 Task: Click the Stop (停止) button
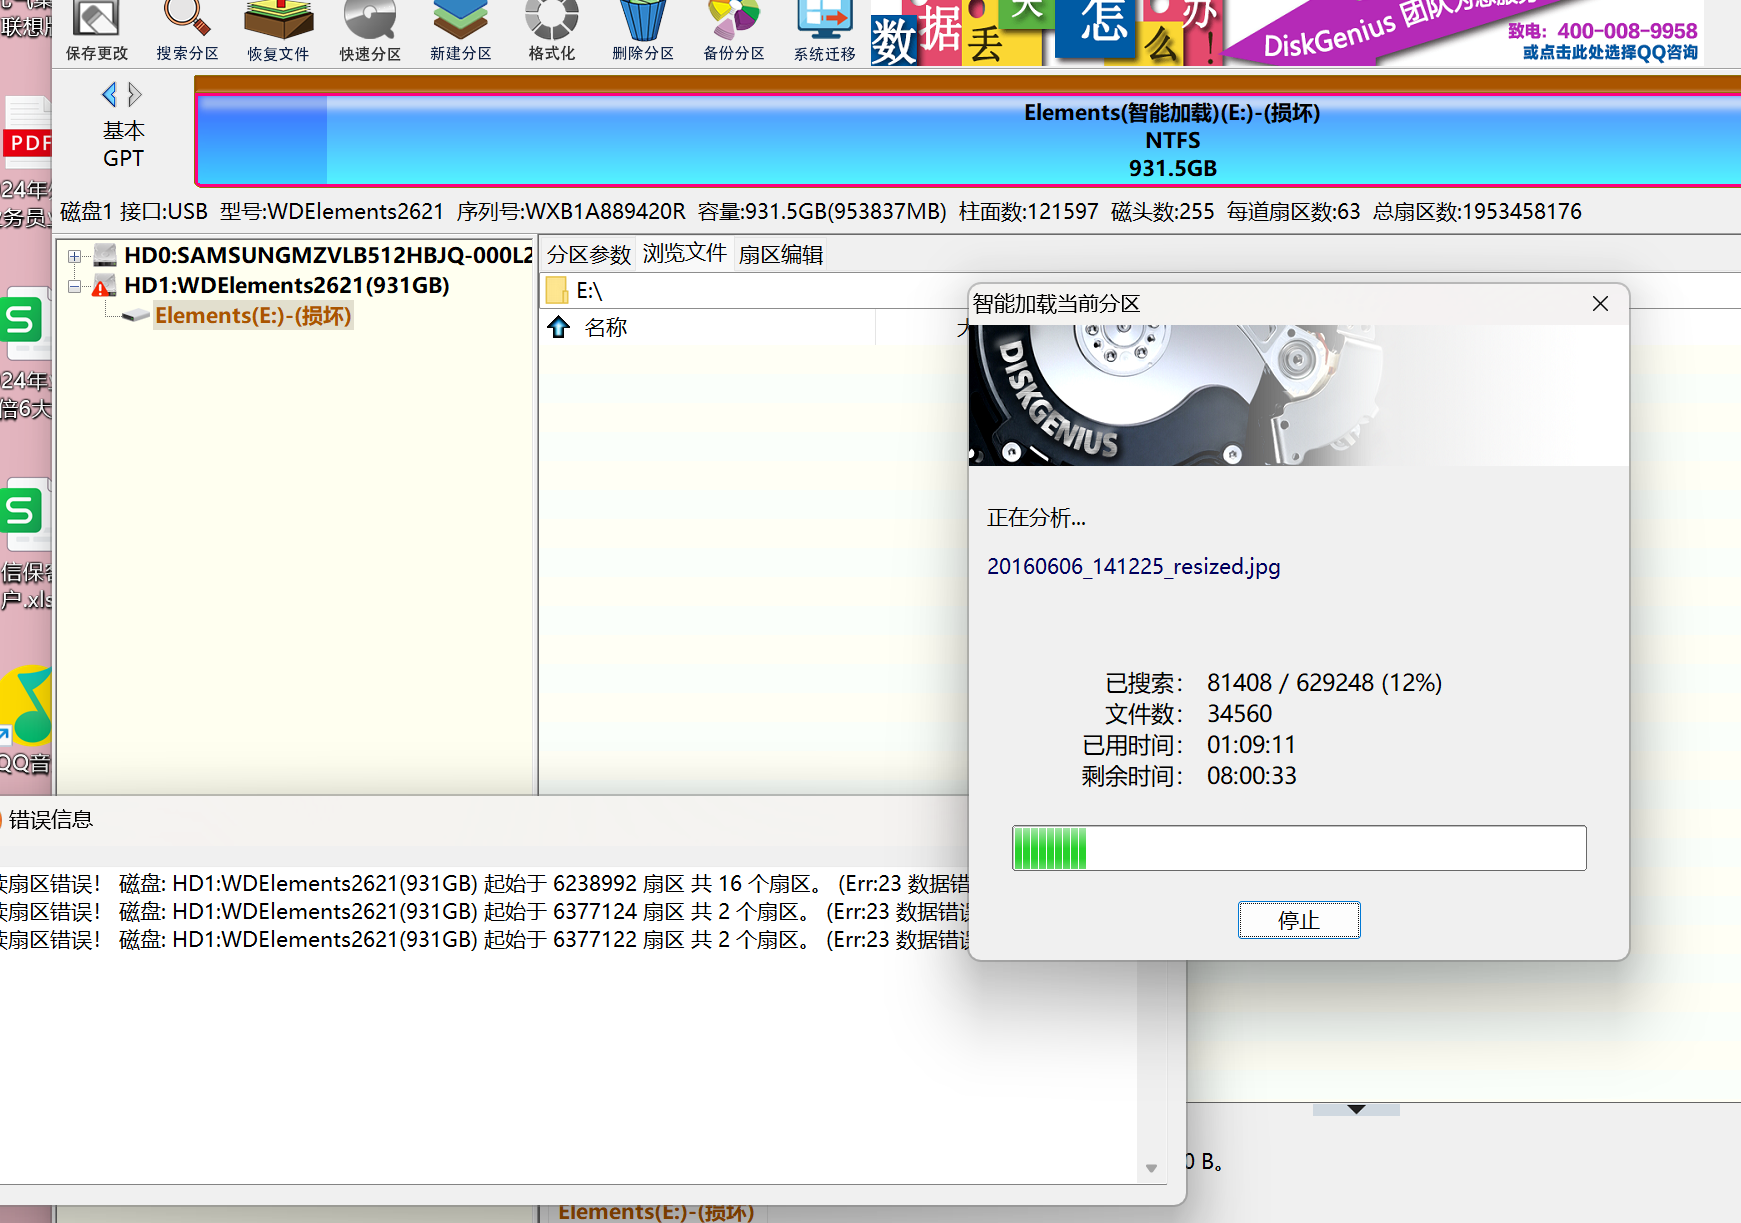pyautogui.click(x=1299, y=920)
